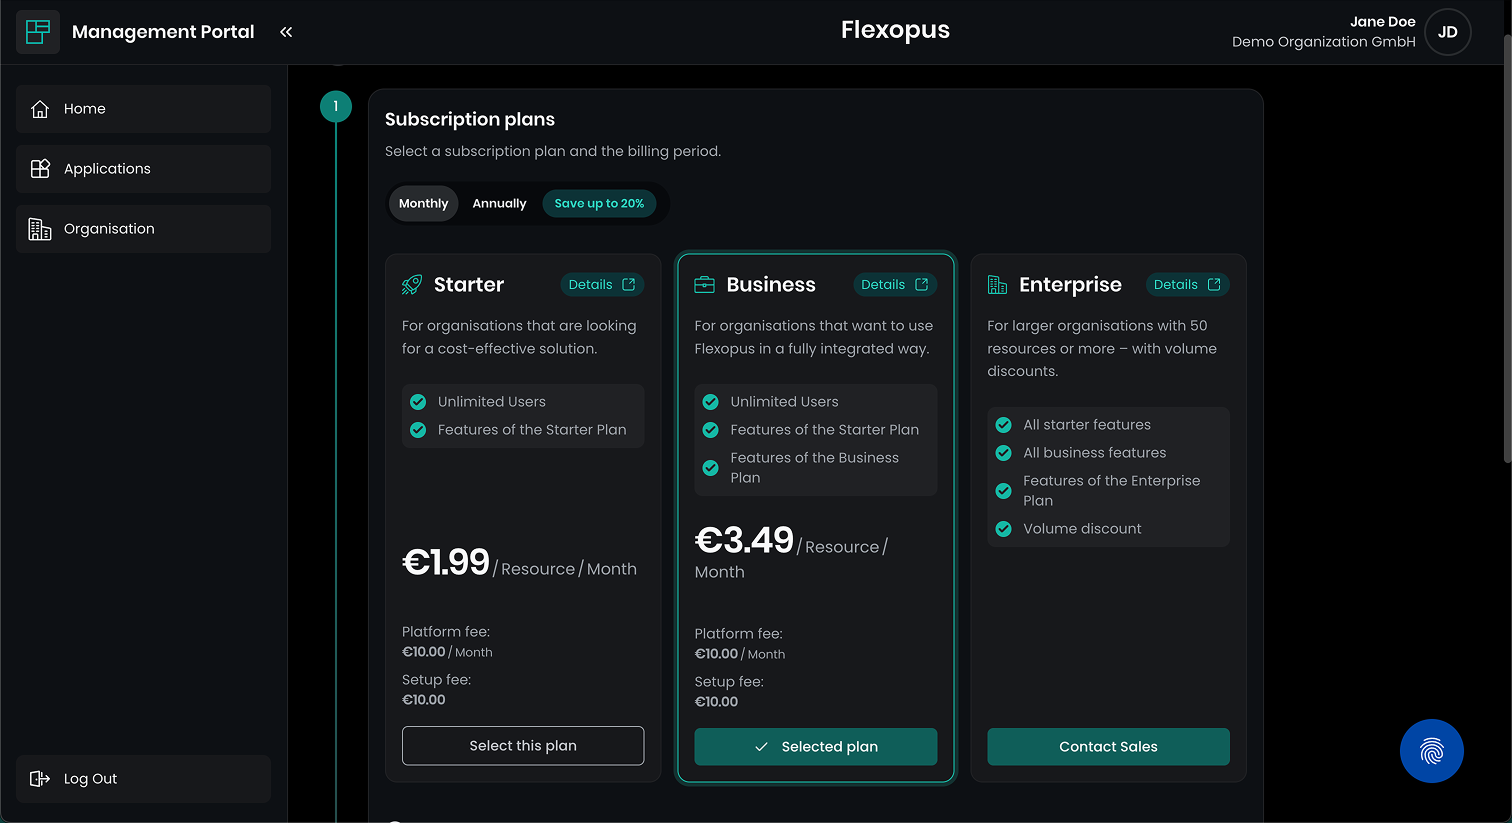
Task: Click the Management Portal logo icon
Action: tap(38, 32)
